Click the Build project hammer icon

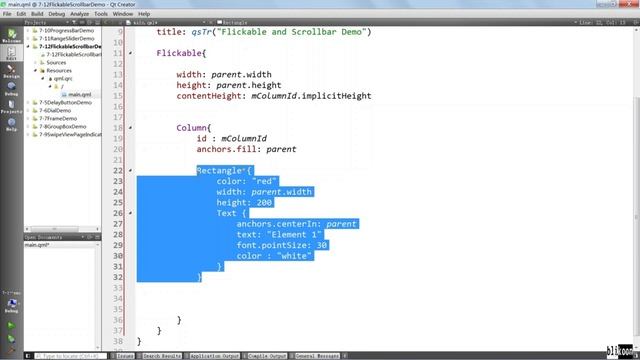pos(11,350)
